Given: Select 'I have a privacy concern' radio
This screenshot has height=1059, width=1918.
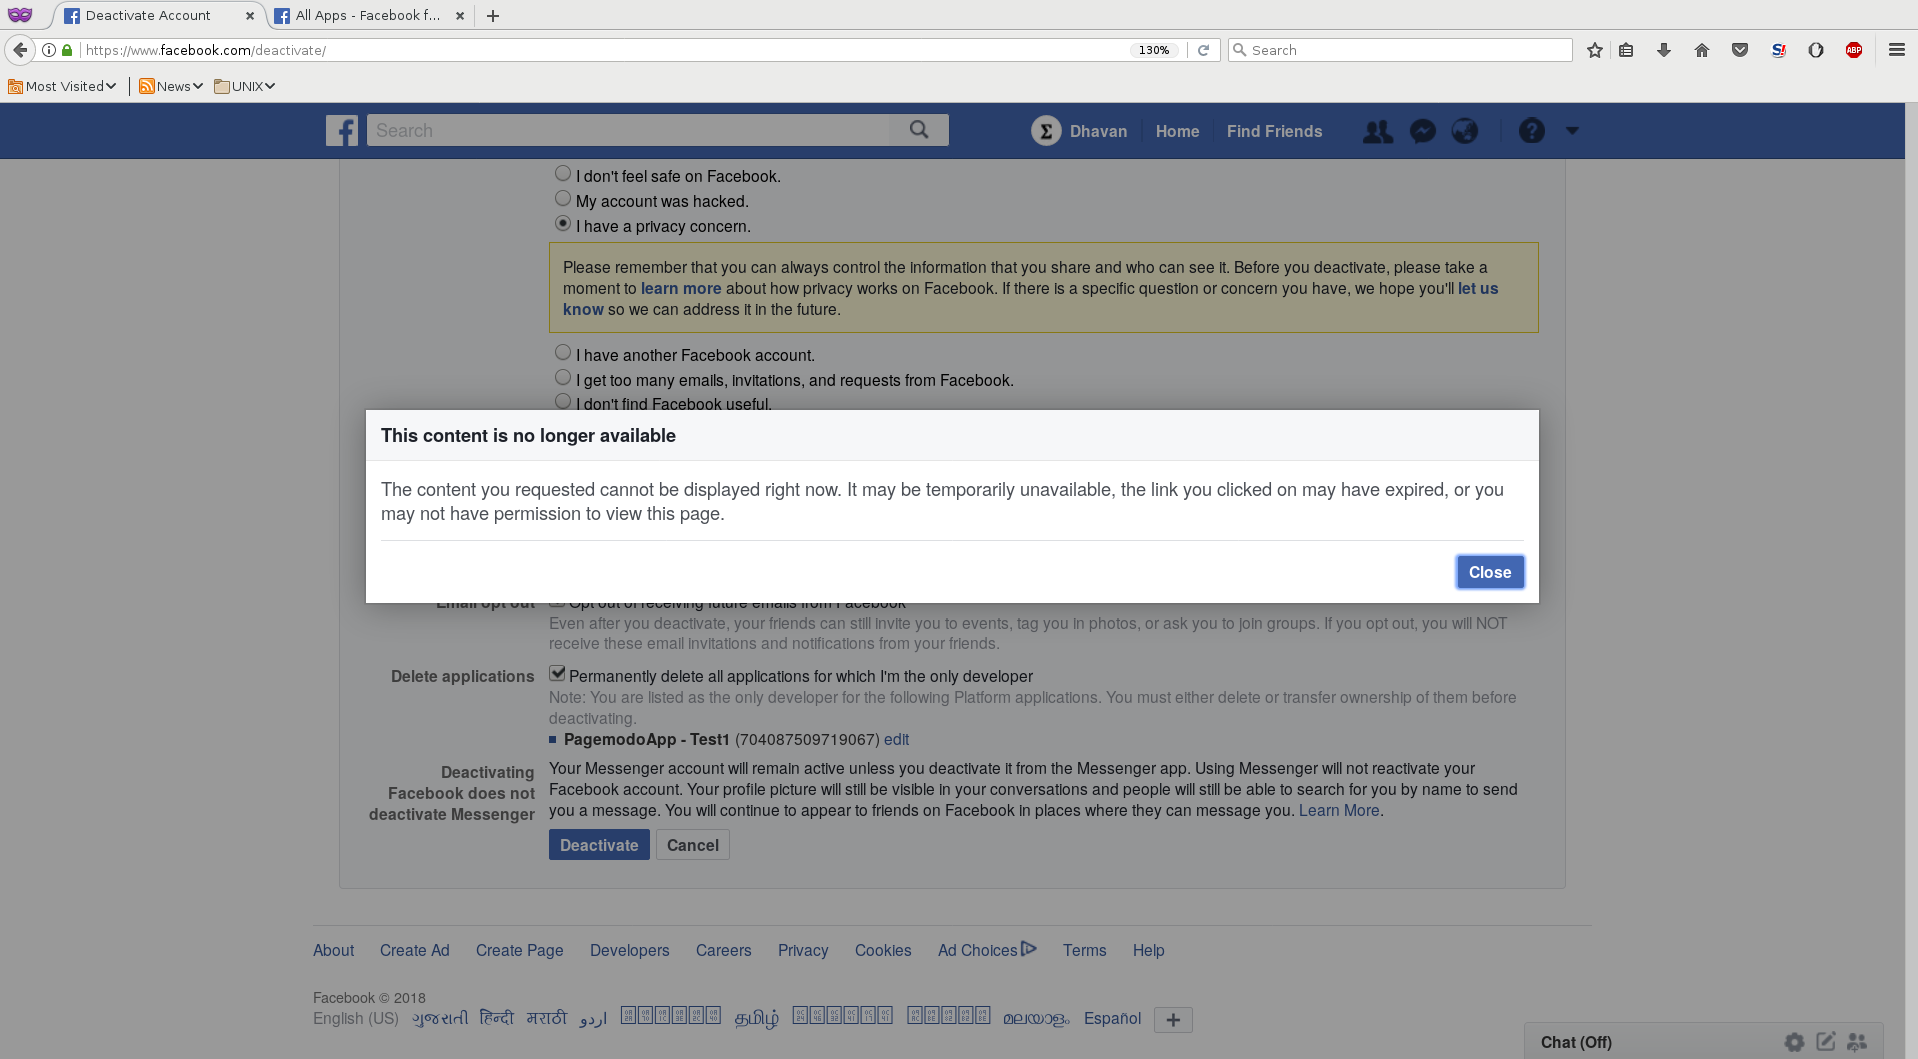Looking at the screenshot, I should pos(563,224).
